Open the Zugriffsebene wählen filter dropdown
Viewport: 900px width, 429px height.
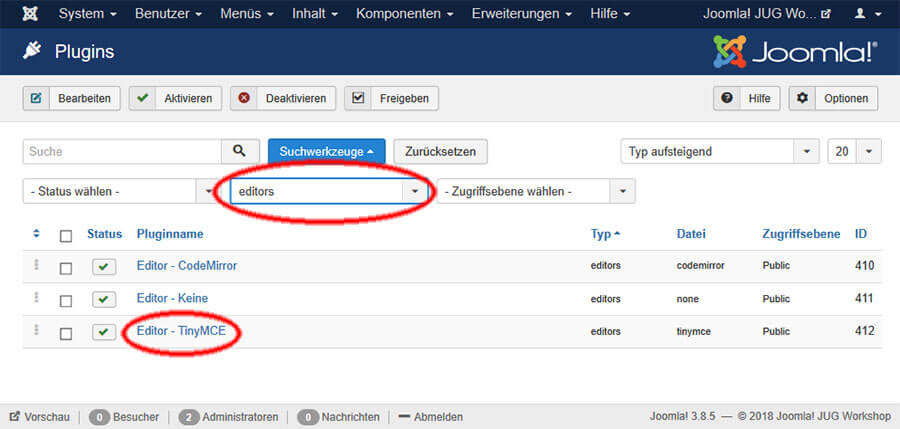click(536, 191)
